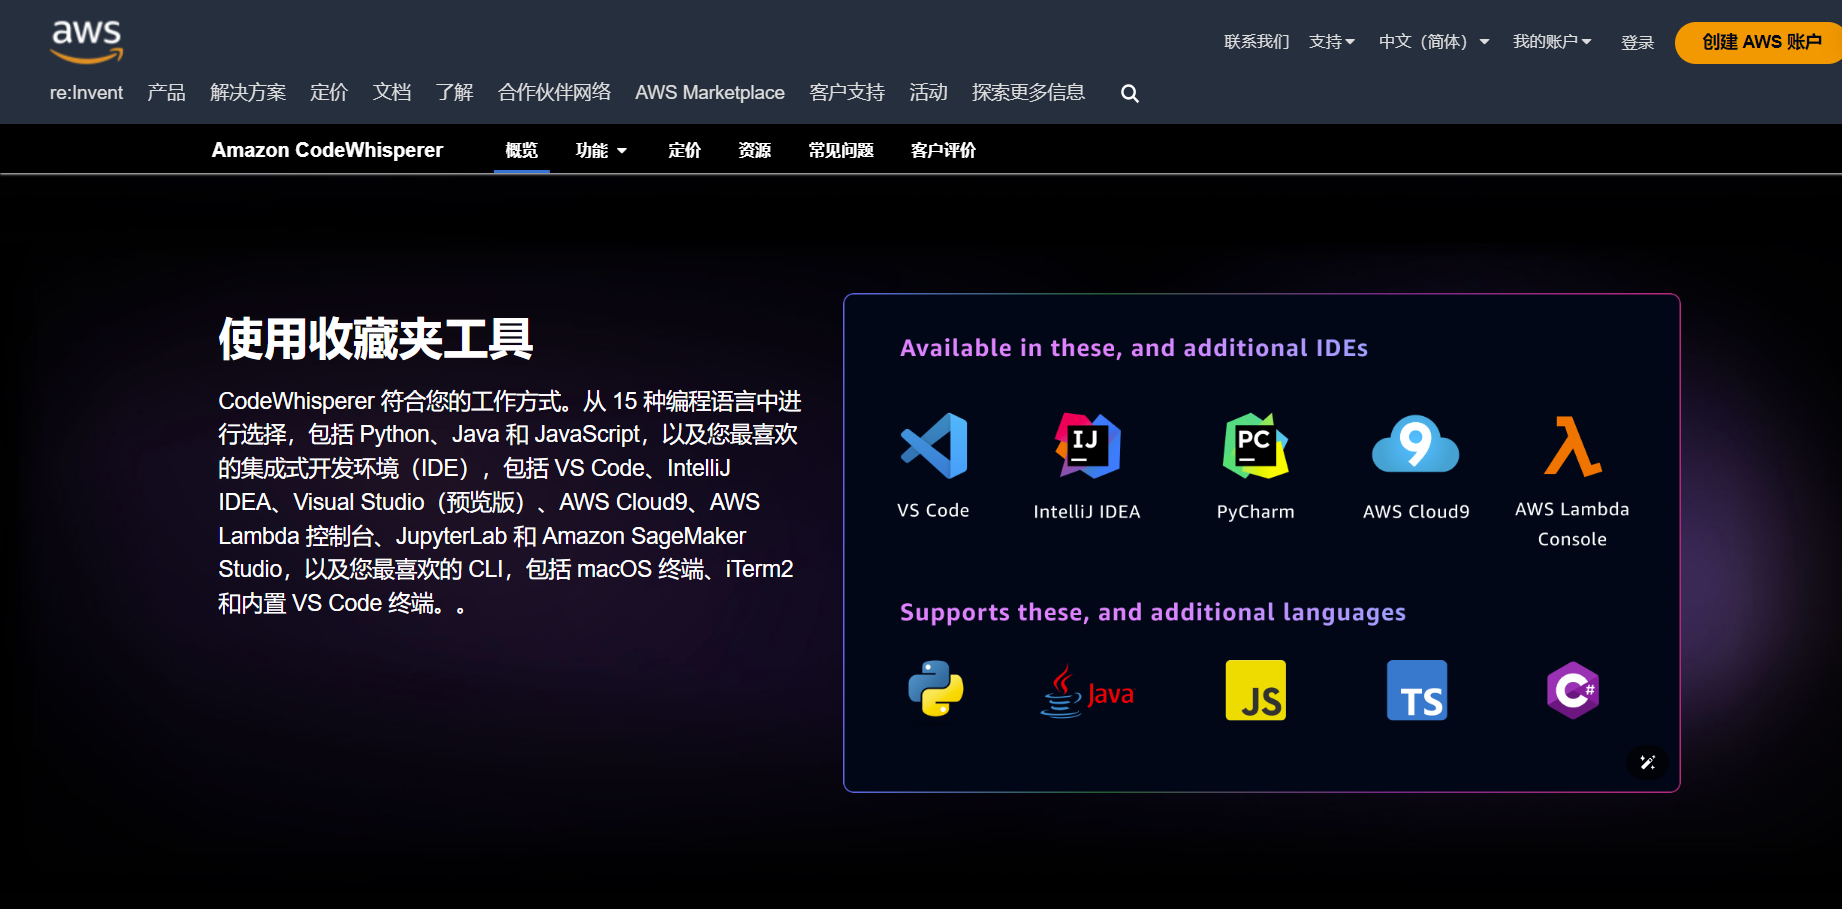Screen dimensions: 1842x909
Task: Click the 'Available in these, and additional IDEs' heading
Action: coord(1134,348)
